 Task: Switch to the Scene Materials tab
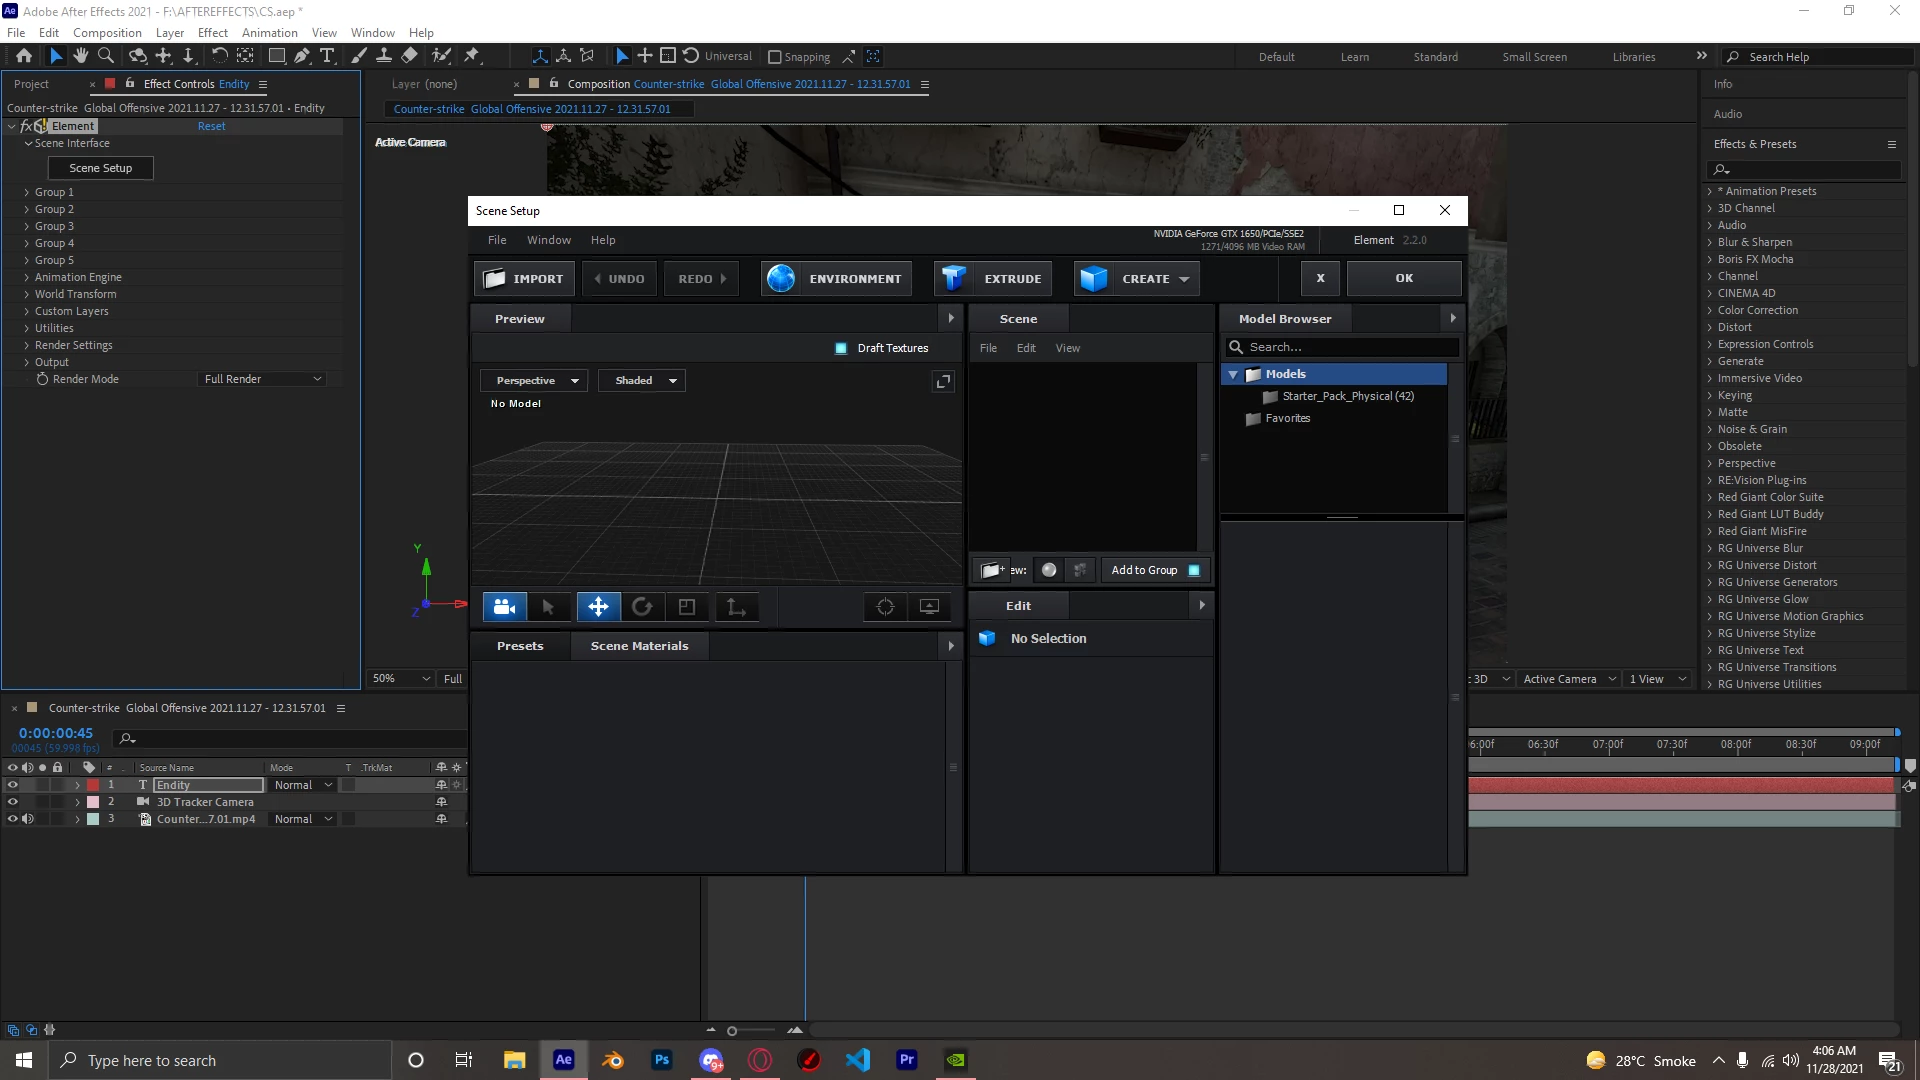639,646
